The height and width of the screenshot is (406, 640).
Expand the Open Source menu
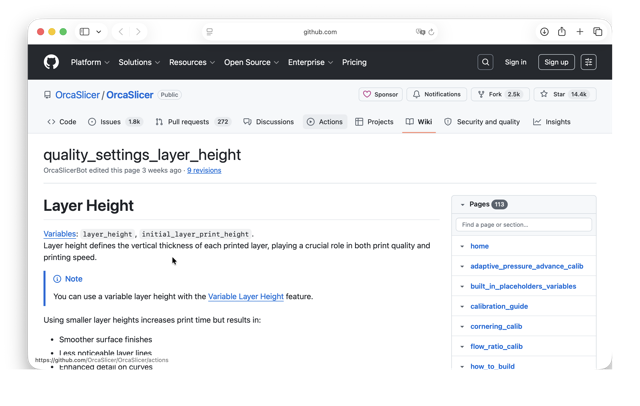tap(251, 62)
